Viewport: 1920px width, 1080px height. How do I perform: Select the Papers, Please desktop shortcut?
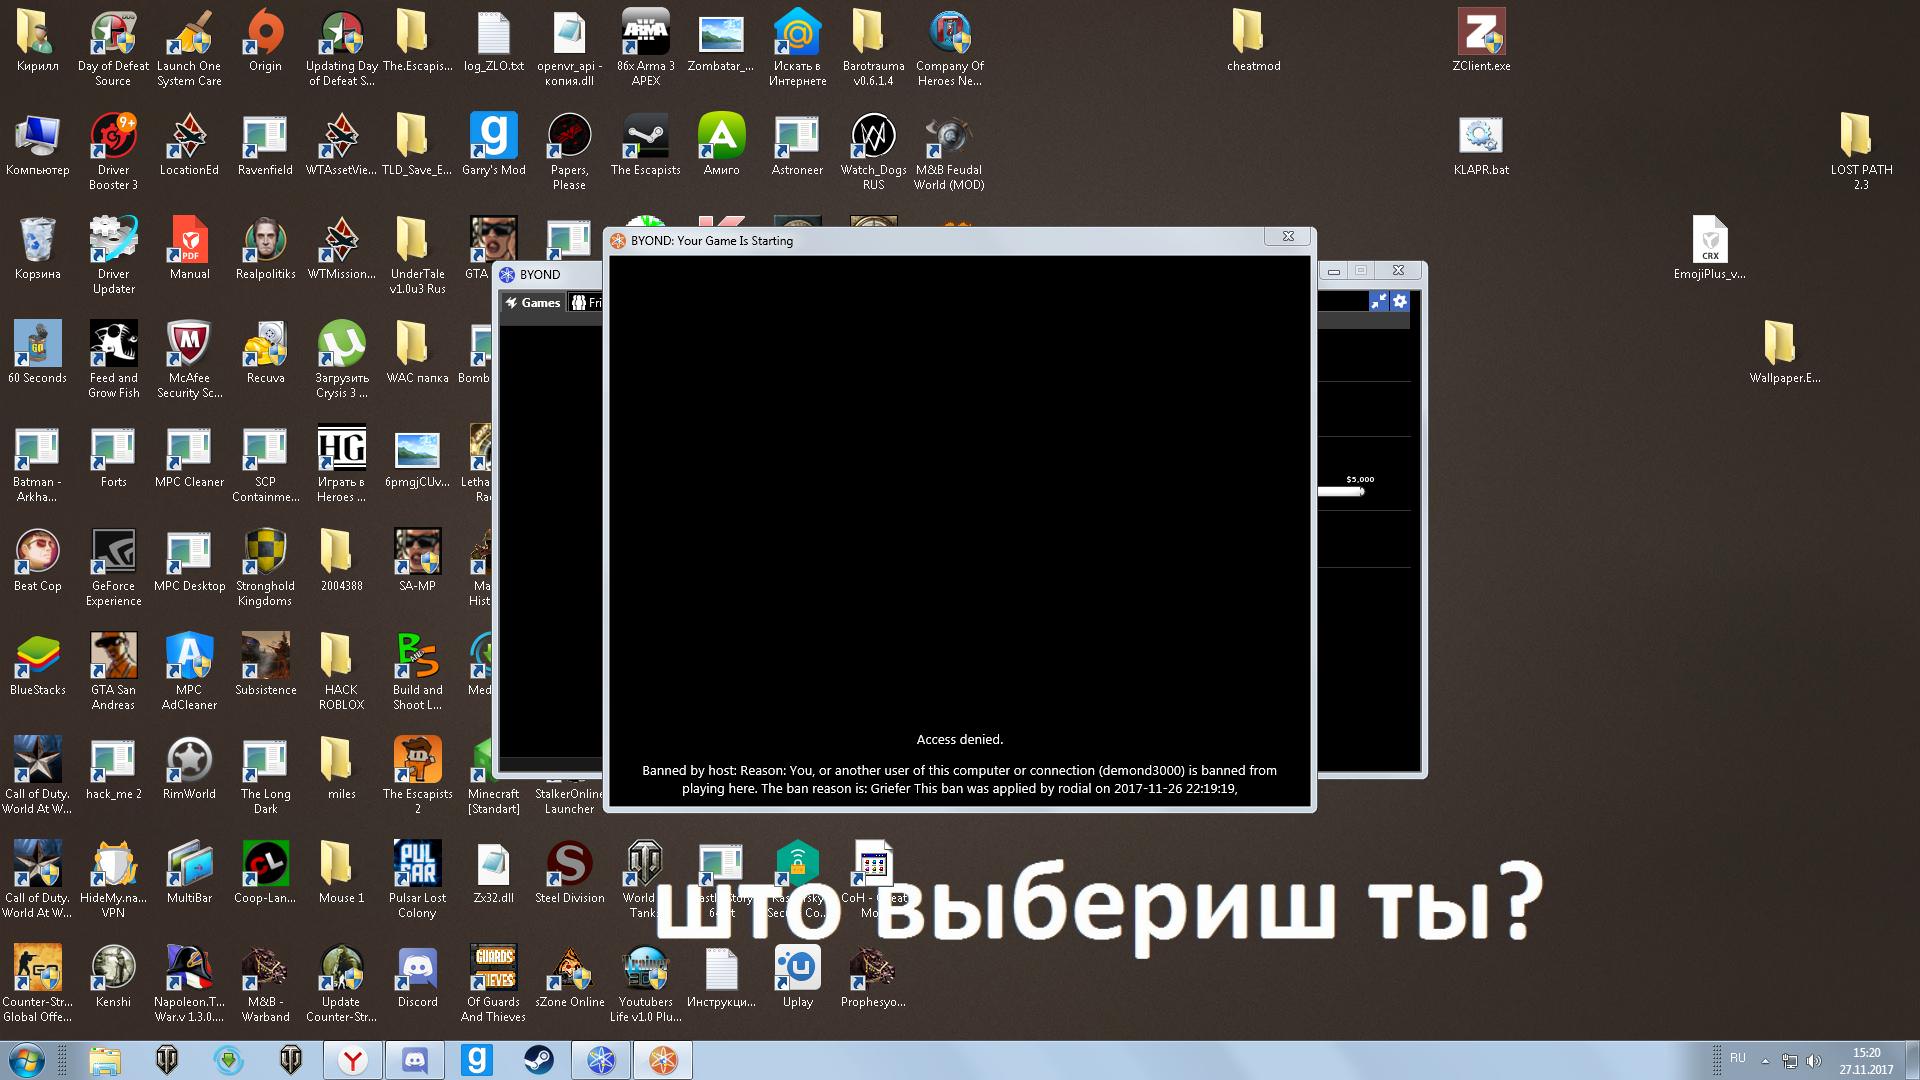pos(569,150)
